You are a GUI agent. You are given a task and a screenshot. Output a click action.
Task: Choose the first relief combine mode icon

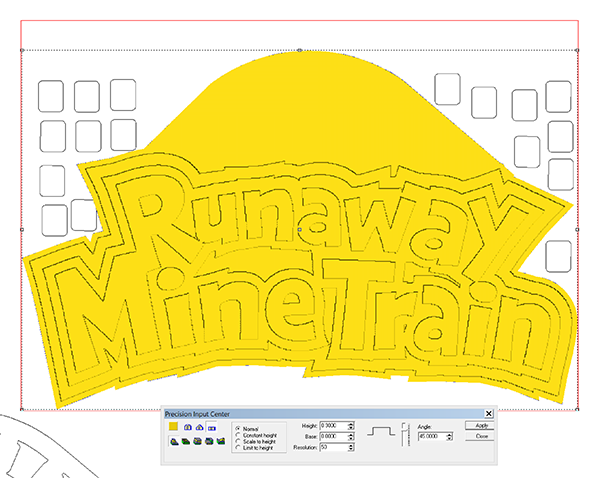pyautogui.click(x=174, y=441)
